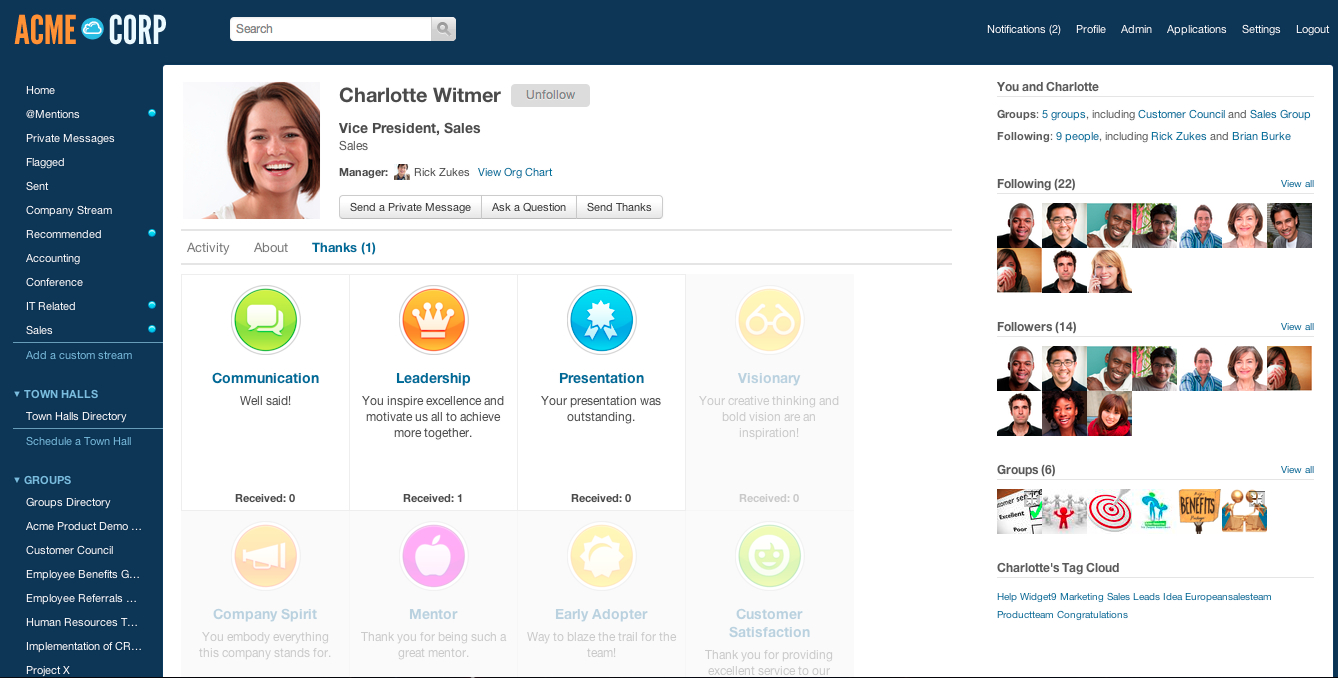Open the red figure people group icon
1338x678 pixels.
pos(1064,510)
